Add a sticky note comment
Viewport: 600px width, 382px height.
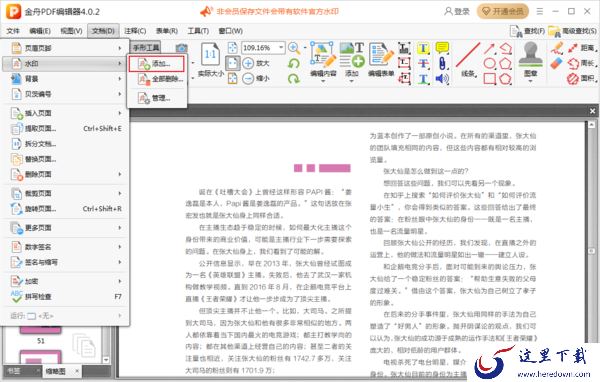point(442,48)
